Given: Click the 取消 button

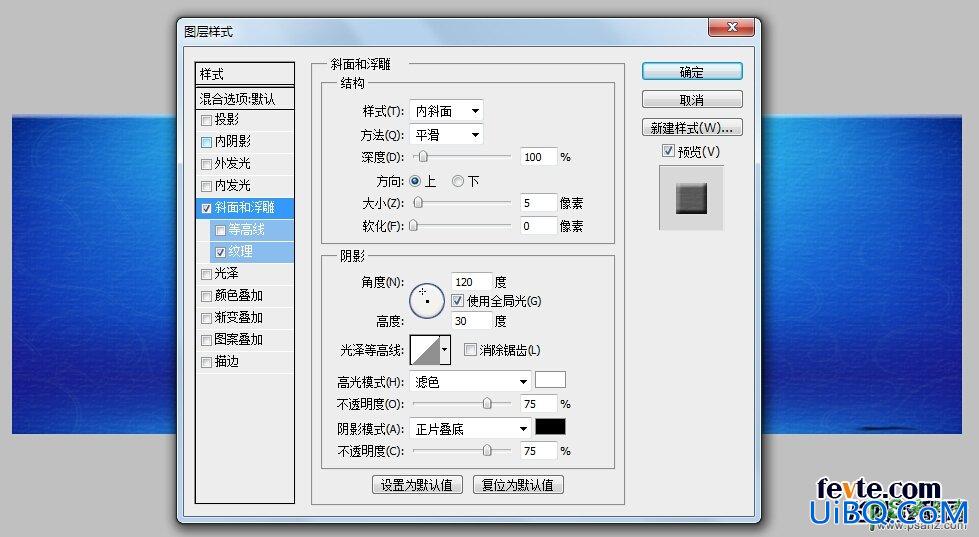Looking at the screenshot, I should [x=692, y=99].
